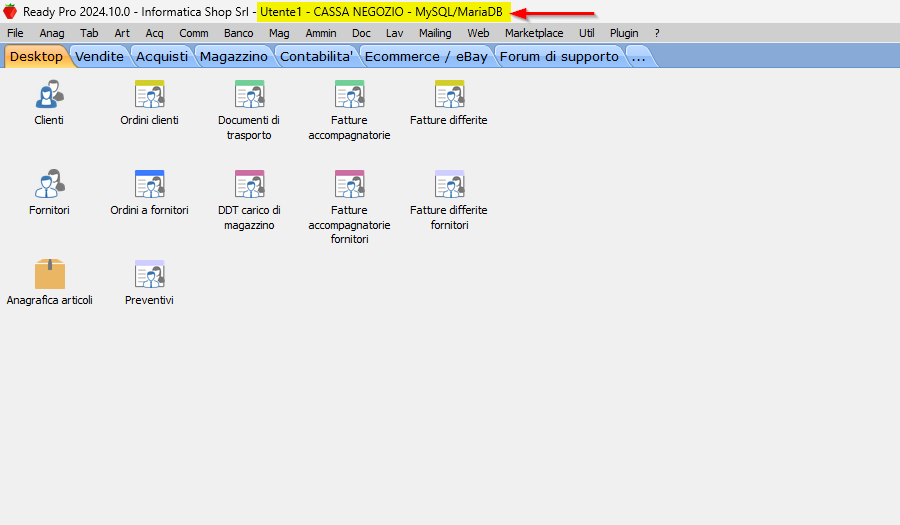Open the Ordini a fornitori icon
Screen dimensions: 900x525
coord(150,184)
